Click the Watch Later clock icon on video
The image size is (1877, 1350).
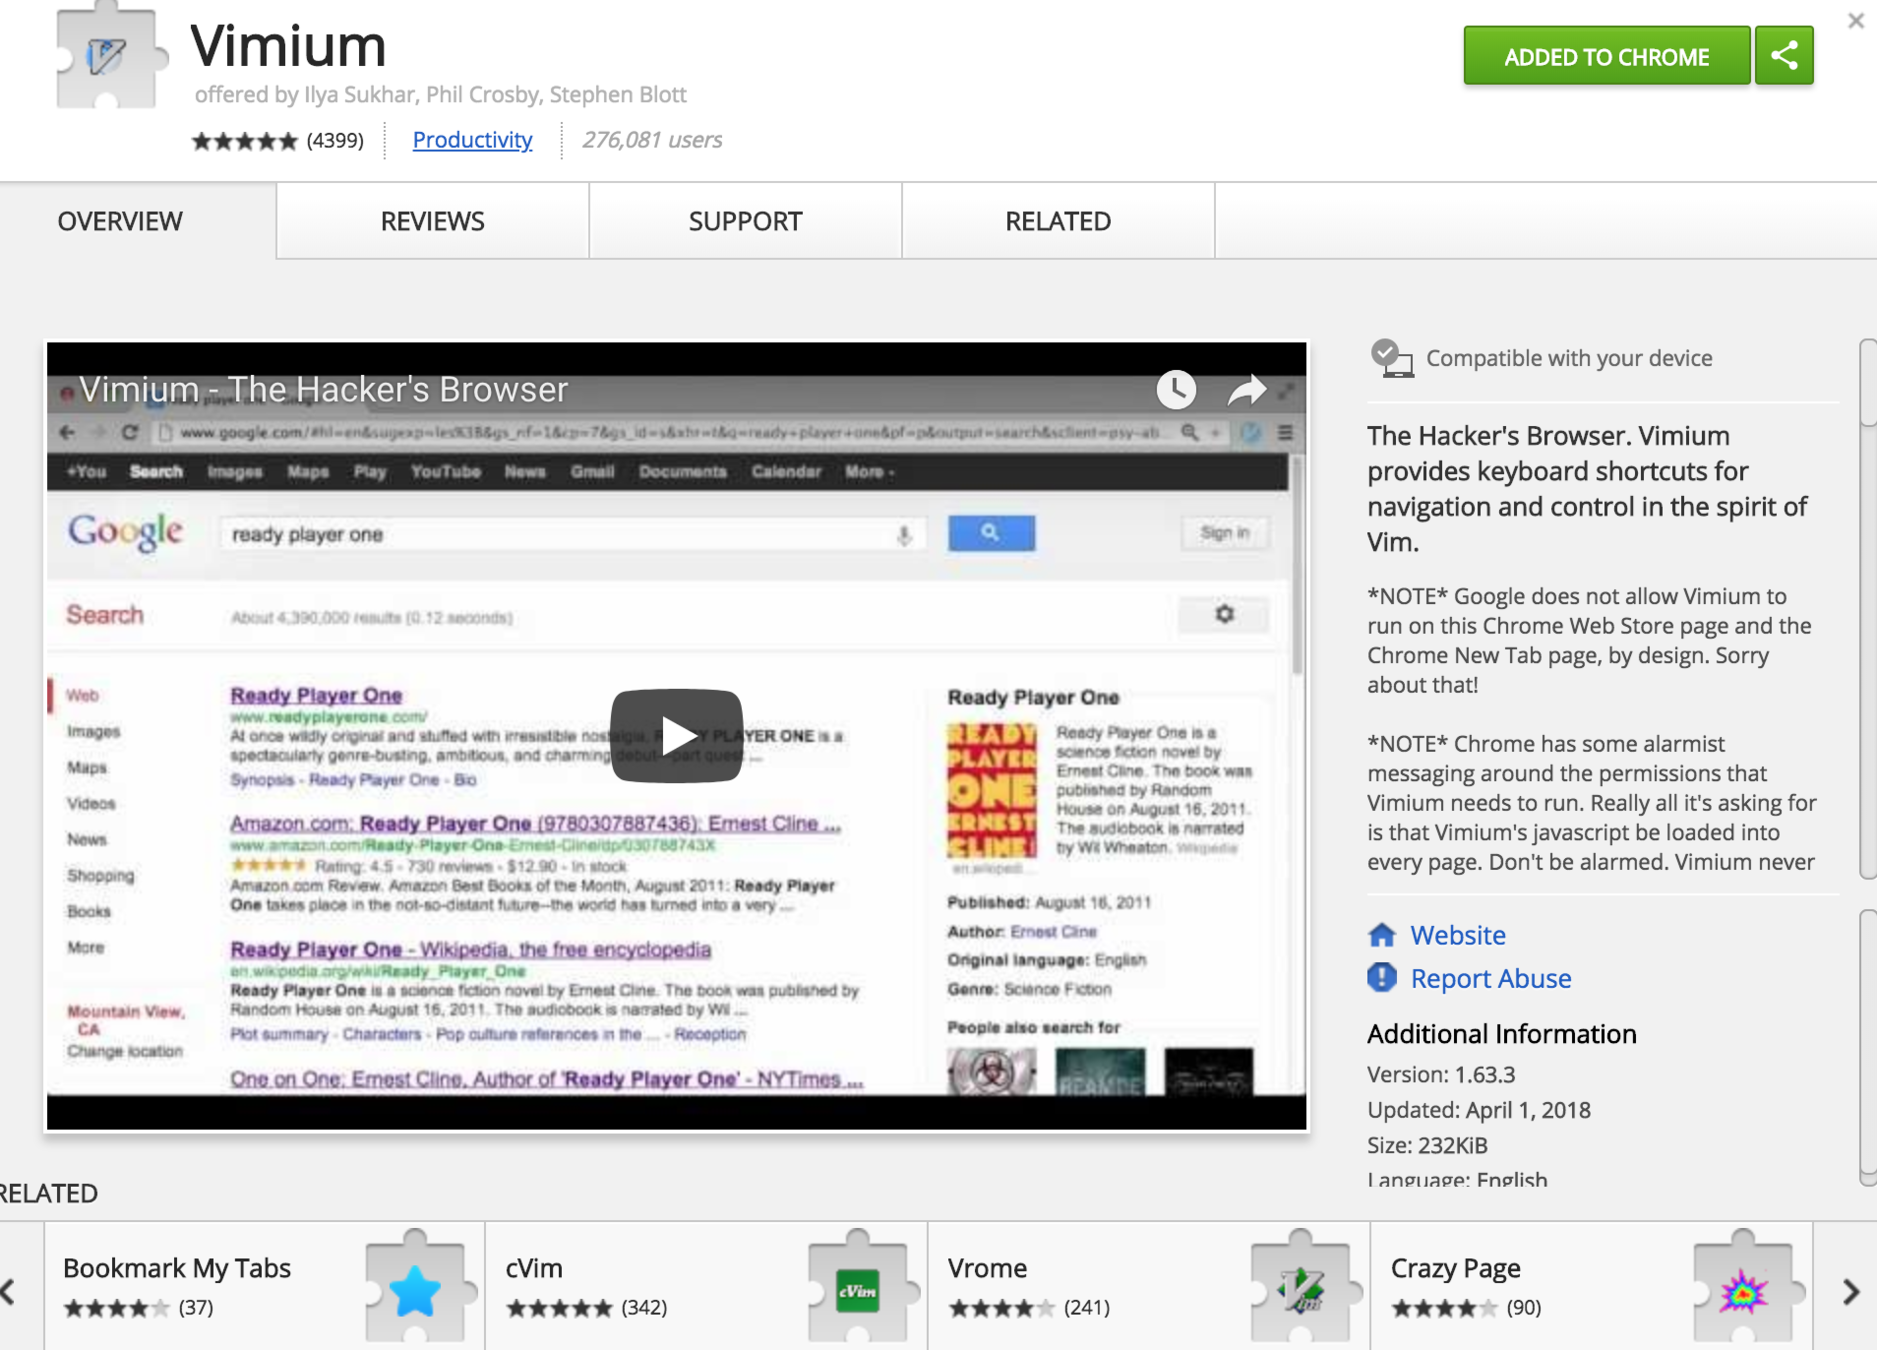click(x=1176, y=389)
